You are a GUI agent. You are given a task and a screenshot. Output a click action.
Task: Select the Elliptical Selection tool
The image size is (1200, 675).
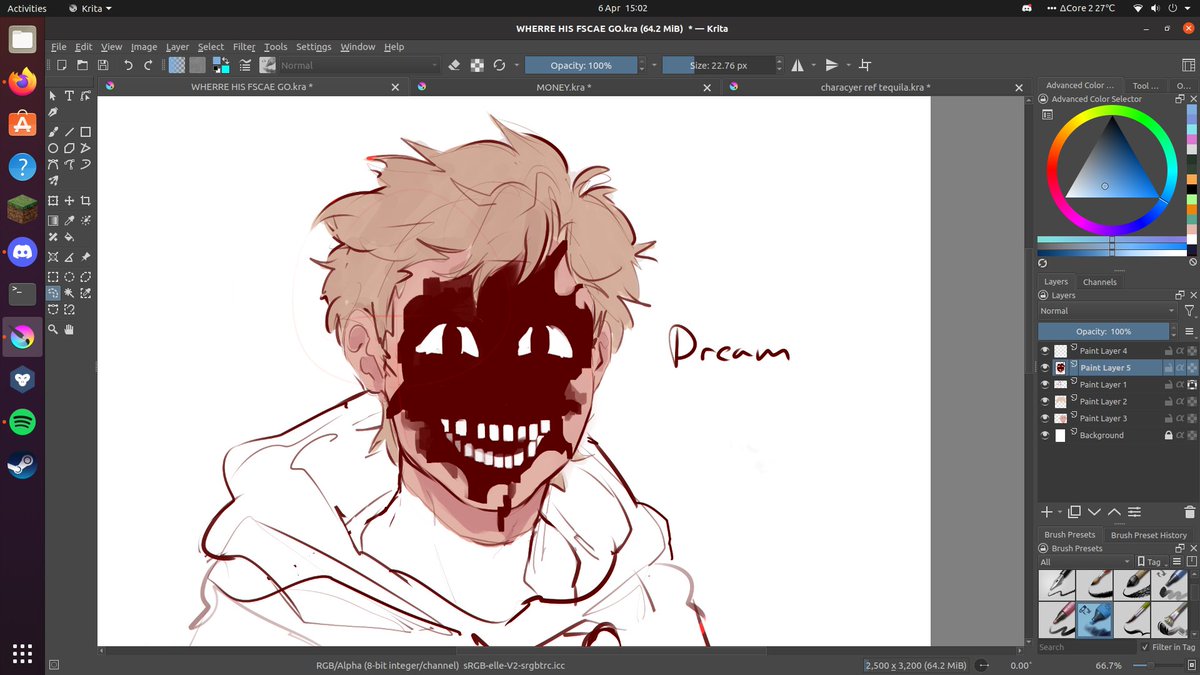pyautogui.click(x=69, y=276)
